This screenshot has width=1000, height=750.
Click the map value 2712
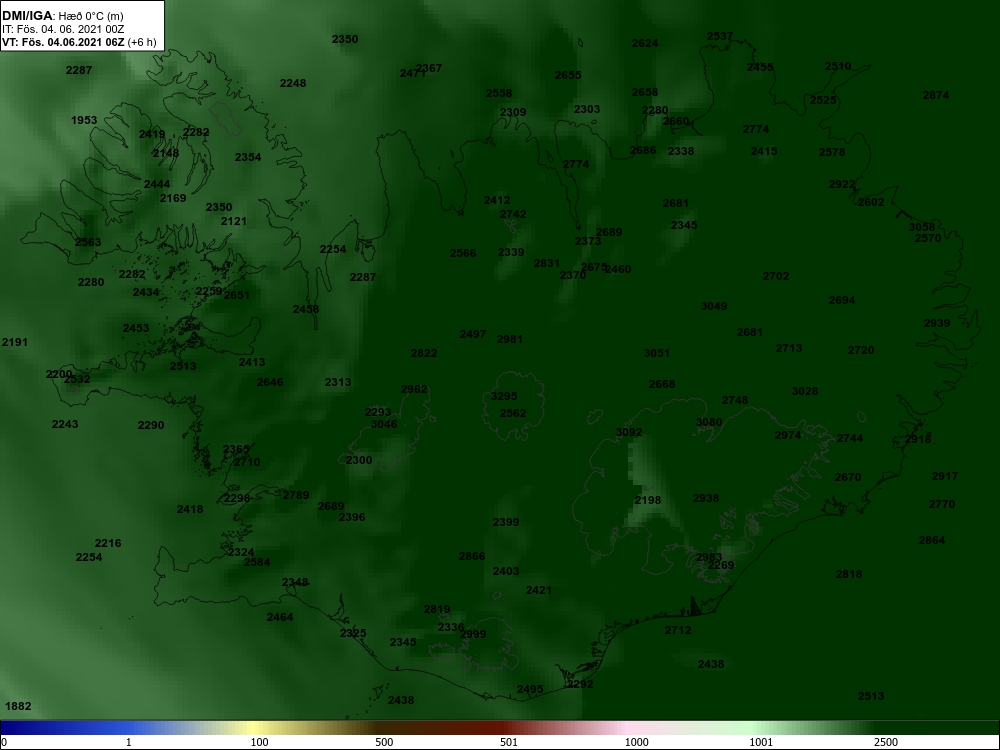click(678, 630)
